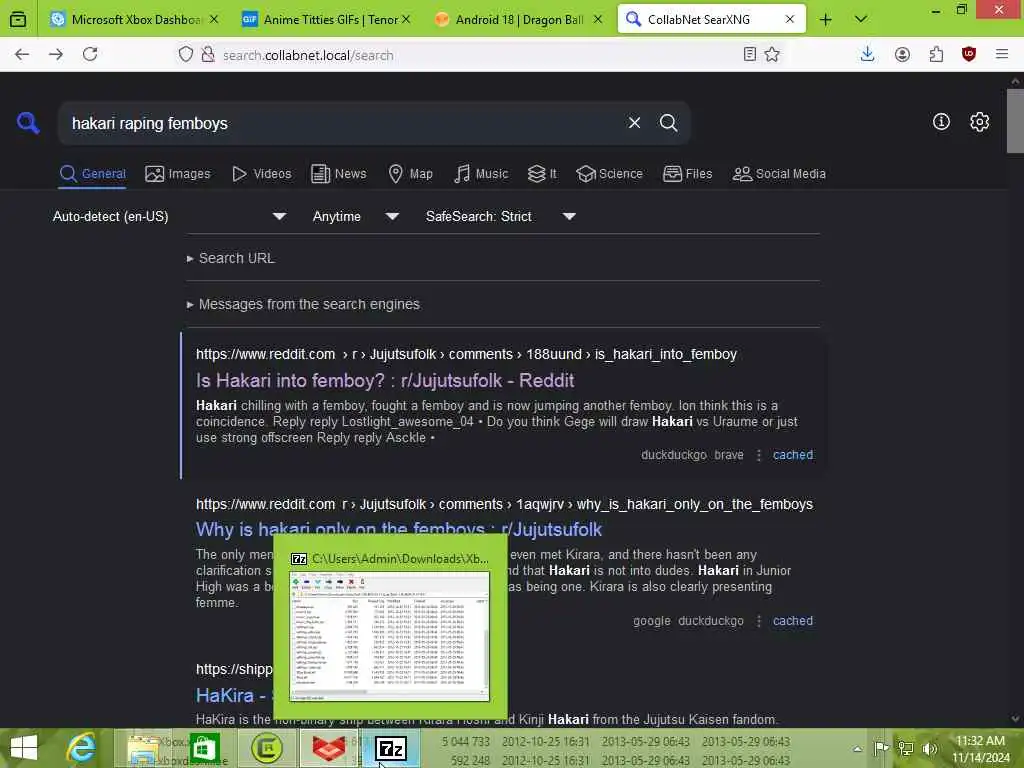The width and height of the screenshot is (1024, 768).
Task: Open the network tray icon
Action: click(x=905, y=748)
